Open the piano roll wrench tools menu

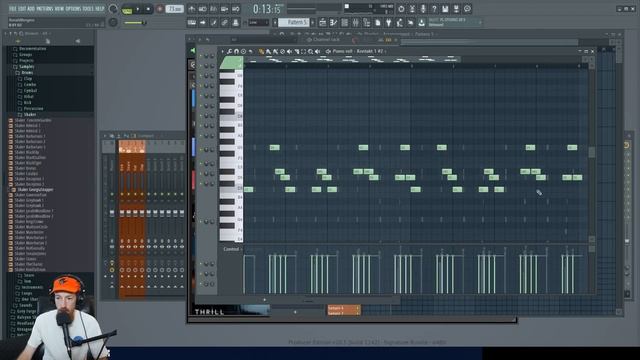tap(229, 51)
